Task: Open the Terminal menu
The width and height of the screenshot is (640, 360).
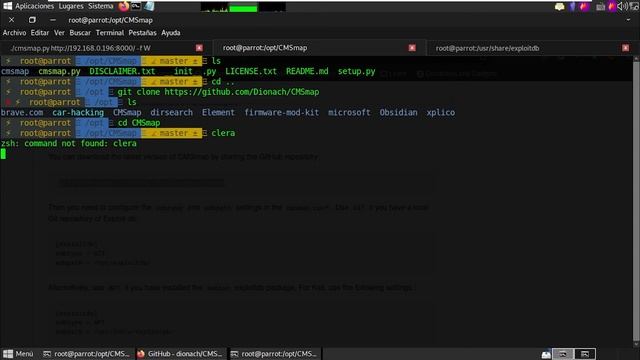Action: click(109, 33)
